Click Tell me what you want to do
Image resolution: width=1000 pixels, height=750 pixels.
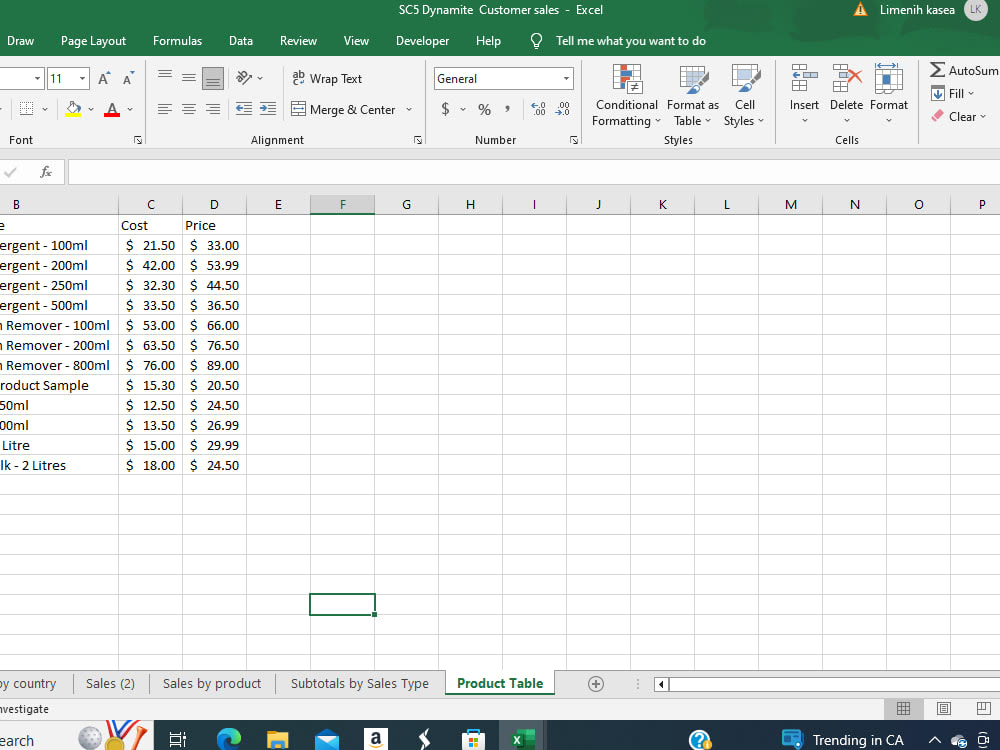point(630,41)
